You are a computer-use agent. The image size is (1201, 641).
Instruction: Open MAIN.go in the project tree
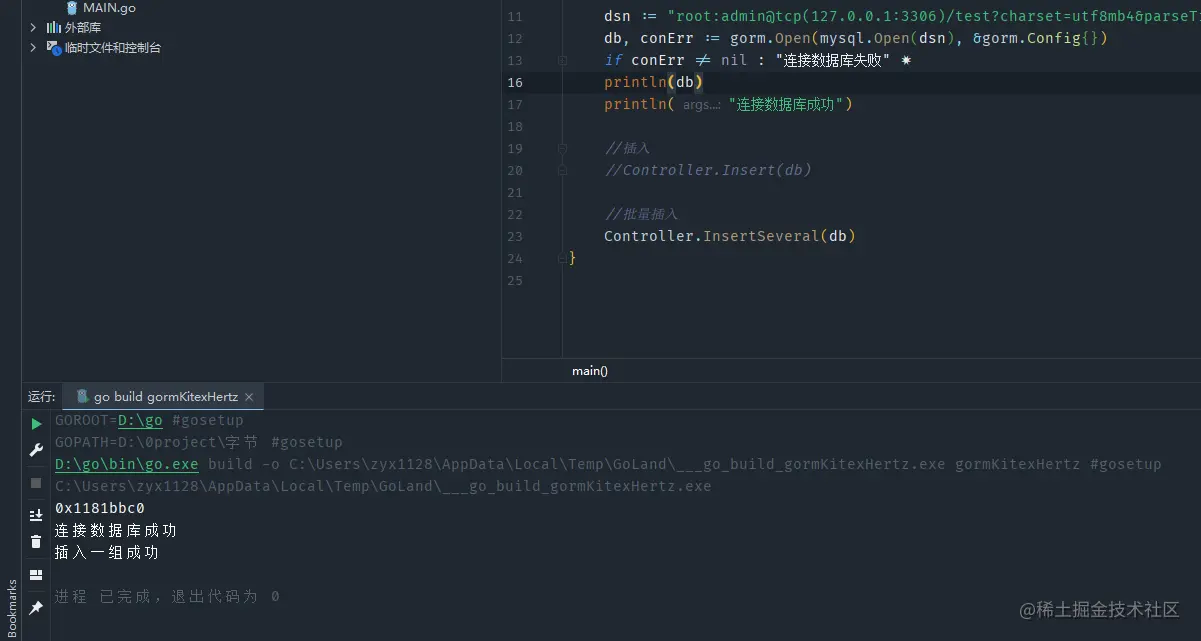(109, 8)
